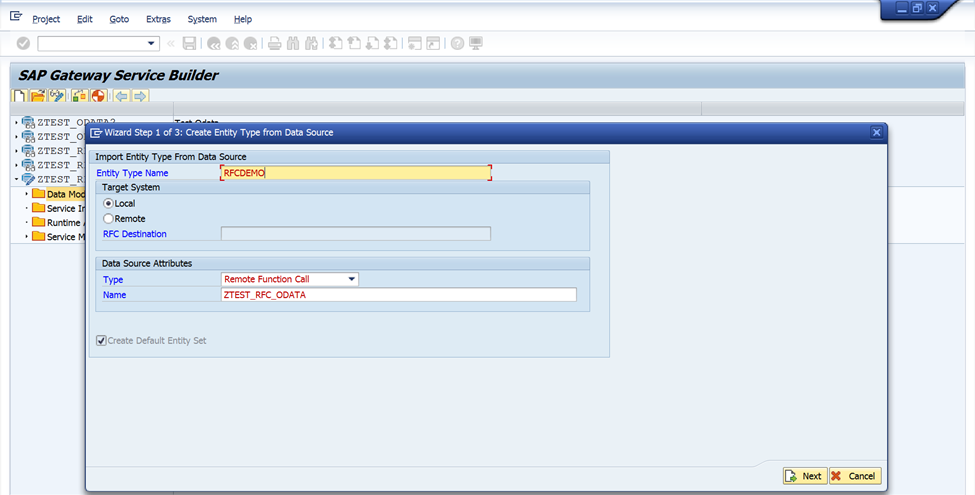Click the Next Page icon
This screenshot has width=975, height=495.
pyautogui.click(x=372, y=44)
